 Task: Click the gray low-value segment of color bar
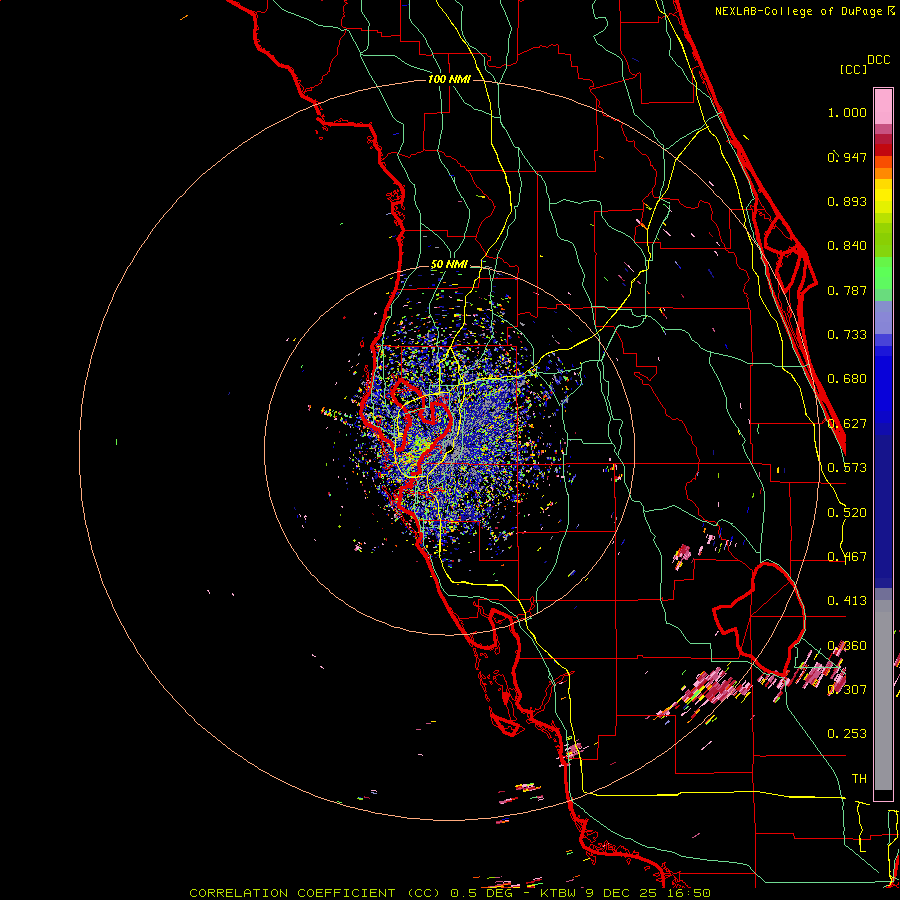pyautogui.click(x=883, y=695)
